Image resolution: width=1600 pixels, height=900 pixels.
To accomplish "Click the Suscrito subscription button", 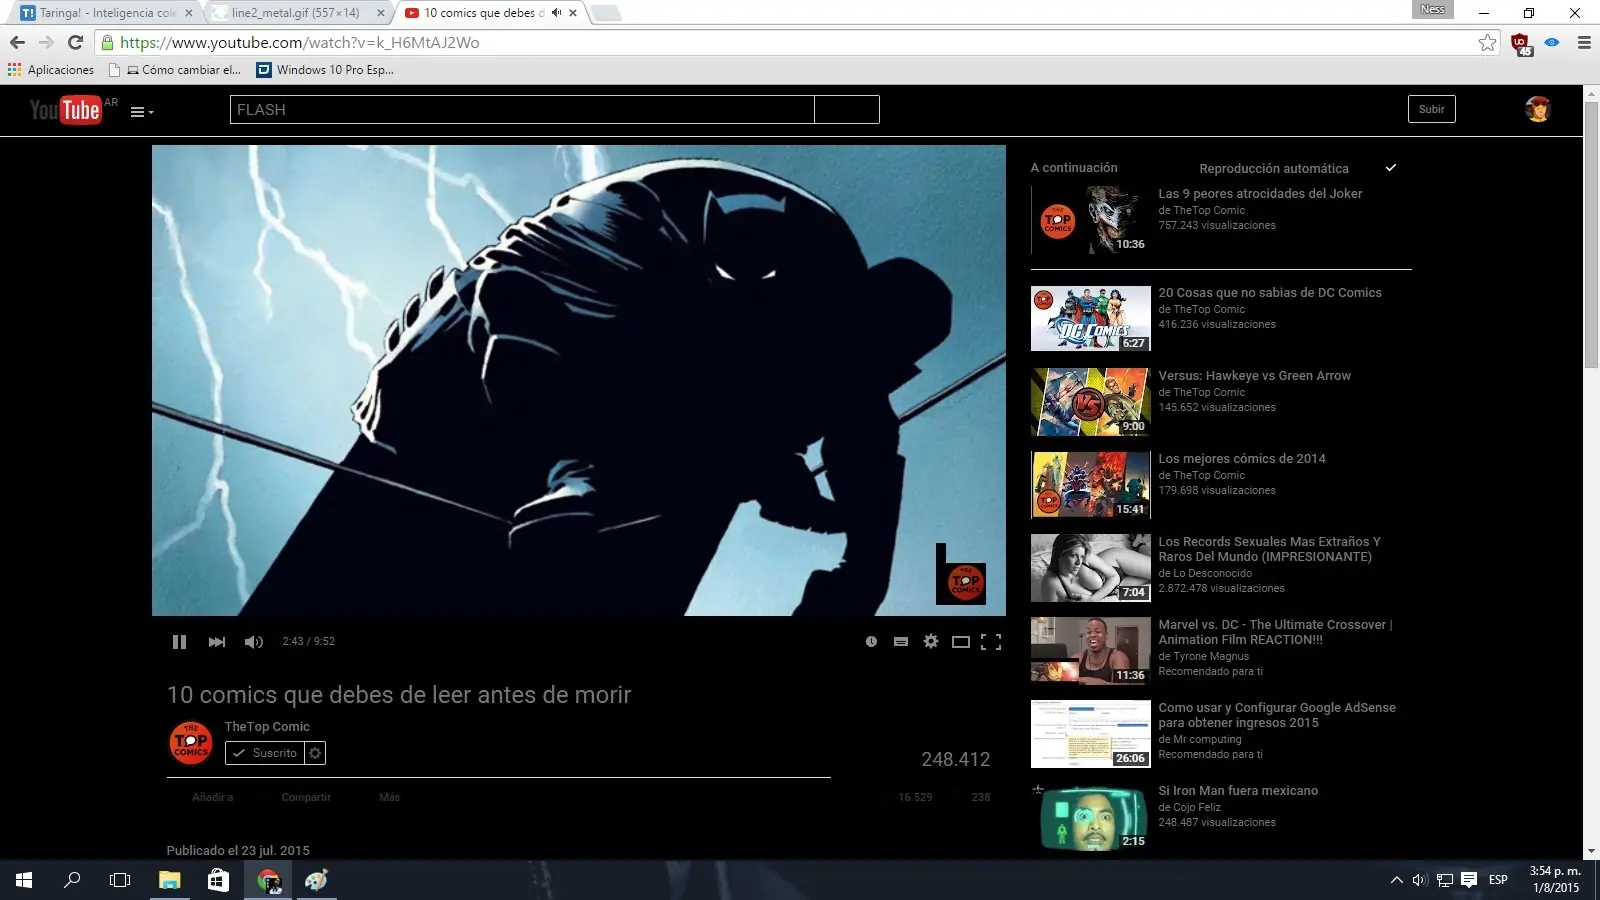I will pyautogui.click(x=265, y=753).
